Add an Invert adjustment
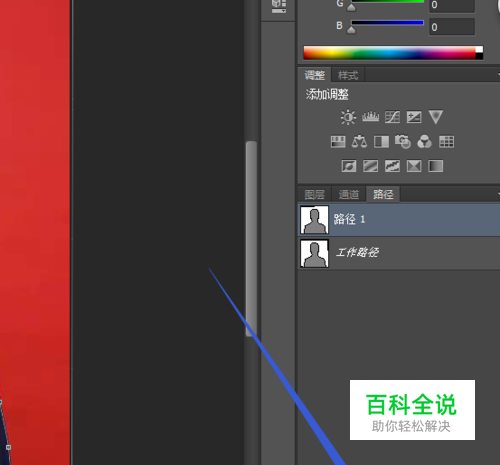 point(349,166)
